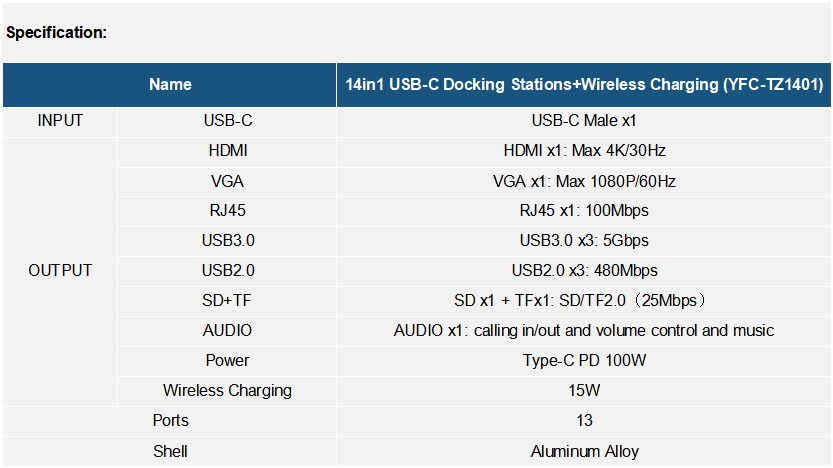
Task: Click the Ports row label
Action: 169,421
